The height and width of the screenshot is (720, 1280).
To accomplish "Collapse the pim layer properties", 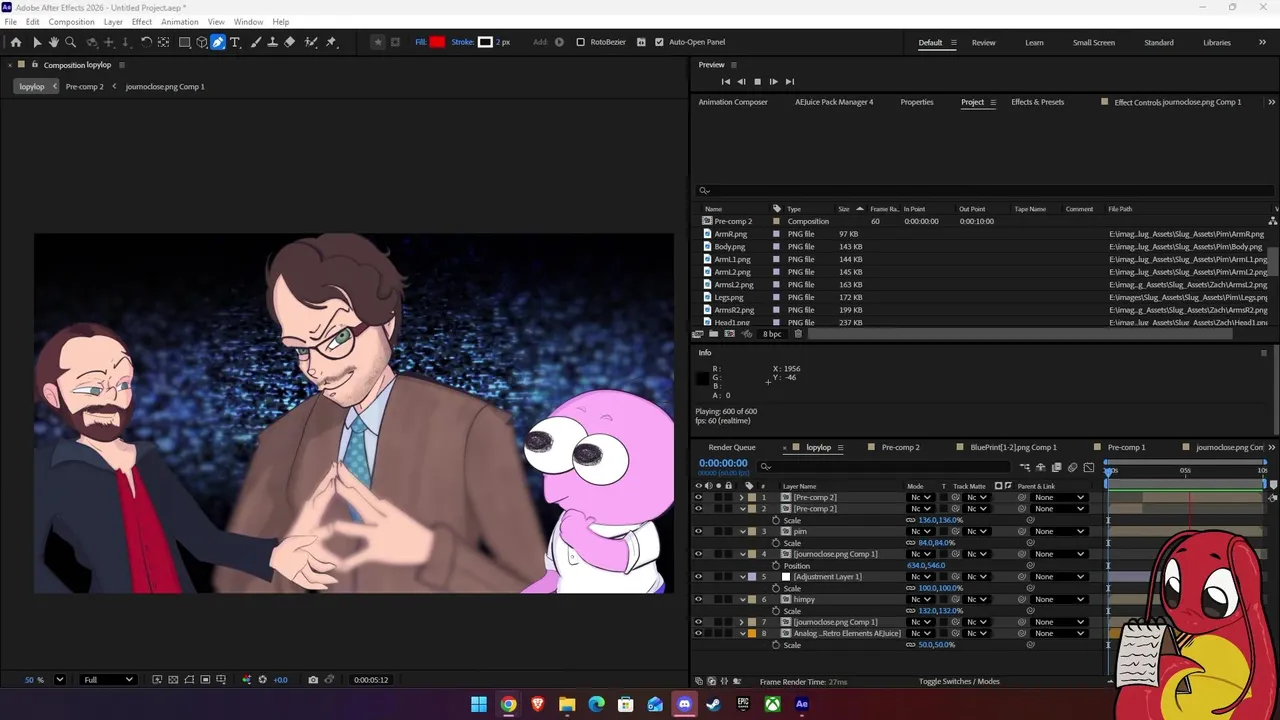I will click(x=742, y=531).
